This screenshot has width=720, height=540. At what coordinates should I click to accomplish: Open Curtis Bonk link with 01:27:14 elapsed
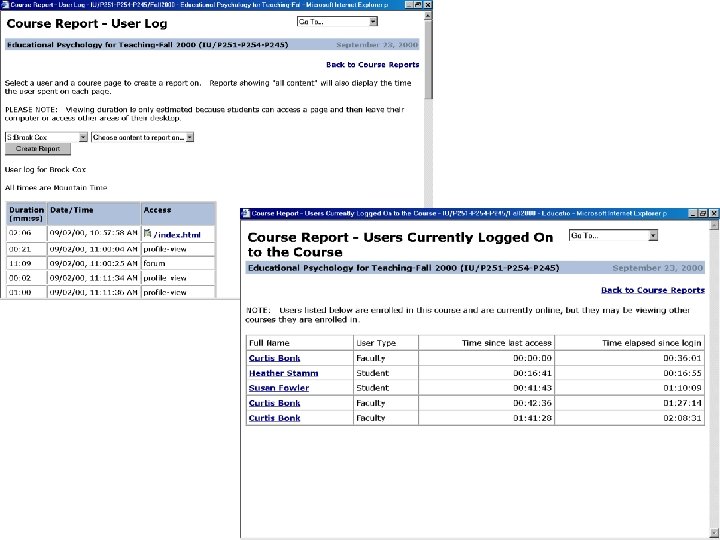coord(274,403)
